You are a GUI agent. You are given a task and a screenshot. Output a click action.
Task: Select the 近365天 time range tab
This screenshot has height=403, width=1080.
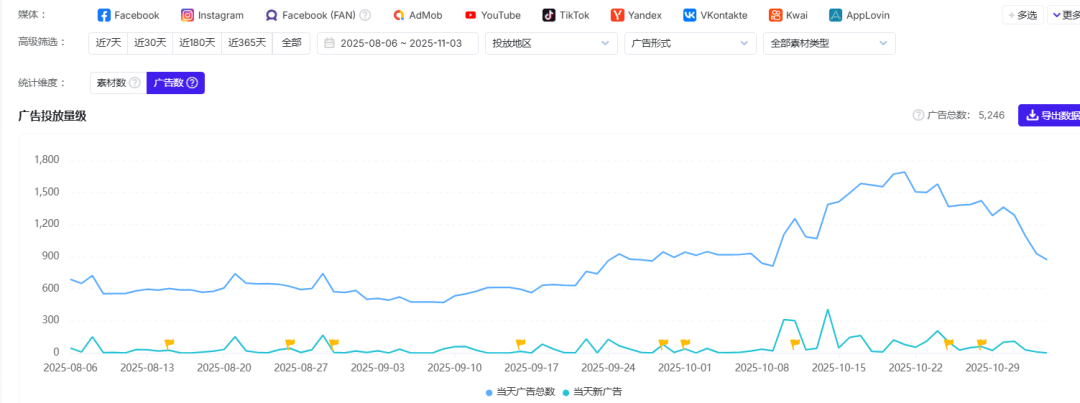pyautogui.click(x=247, y=43)
